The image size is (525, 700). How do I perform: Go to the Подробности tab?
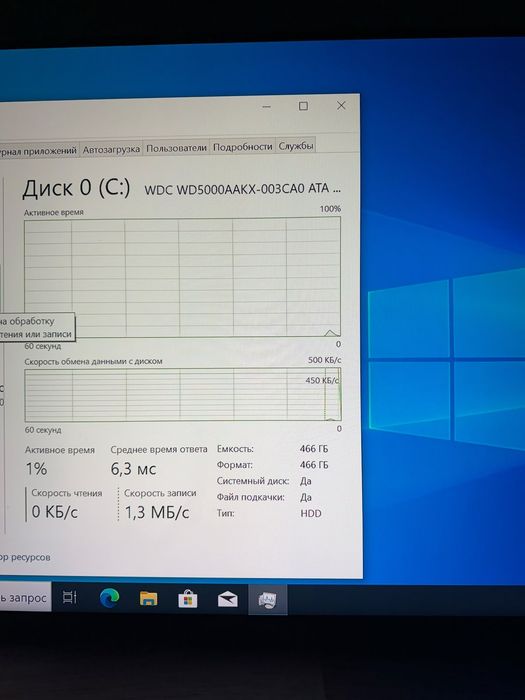coord(242,146)
